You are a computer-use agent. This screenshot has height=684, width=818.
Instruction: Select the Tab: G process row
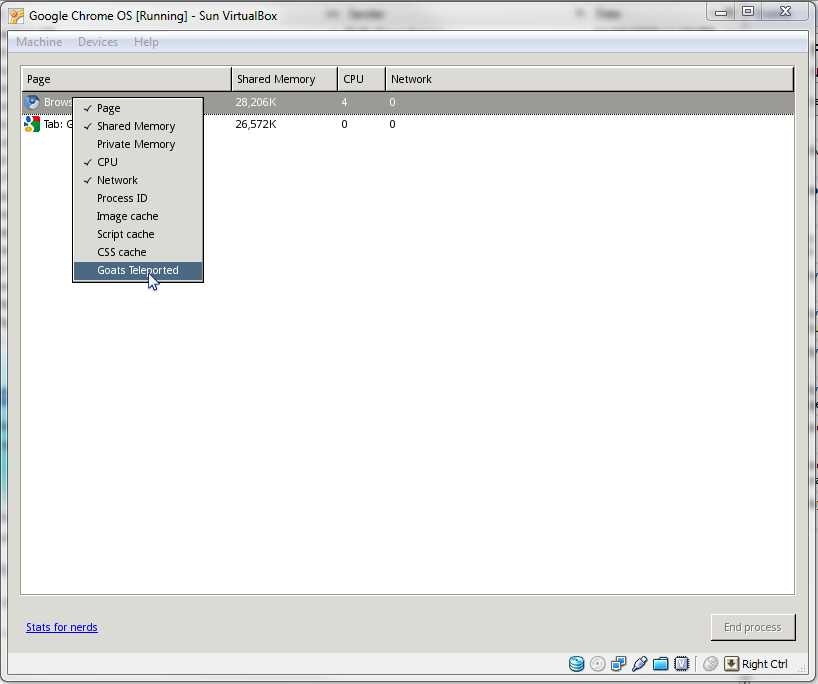pos(408,124)
